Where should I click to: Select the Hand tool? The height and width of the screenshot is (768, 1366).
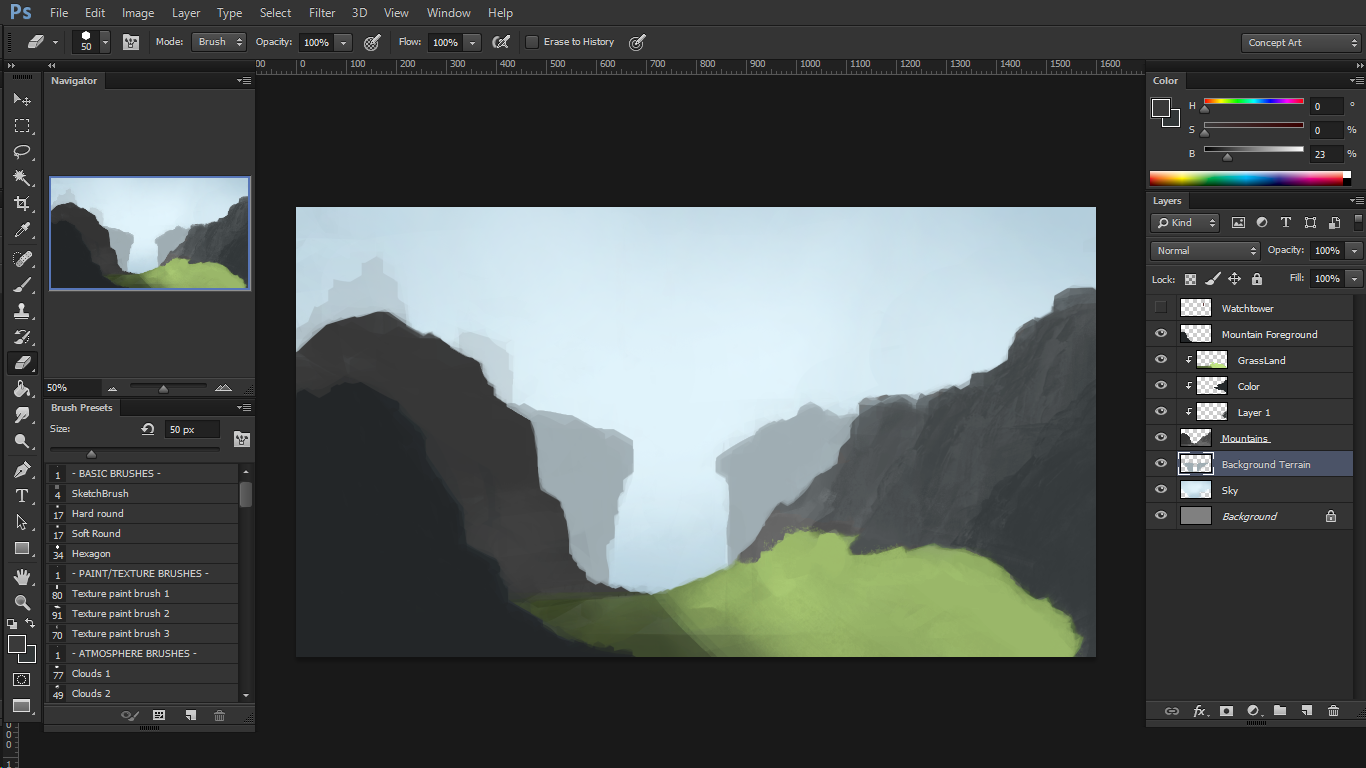[x=22, y=577]
